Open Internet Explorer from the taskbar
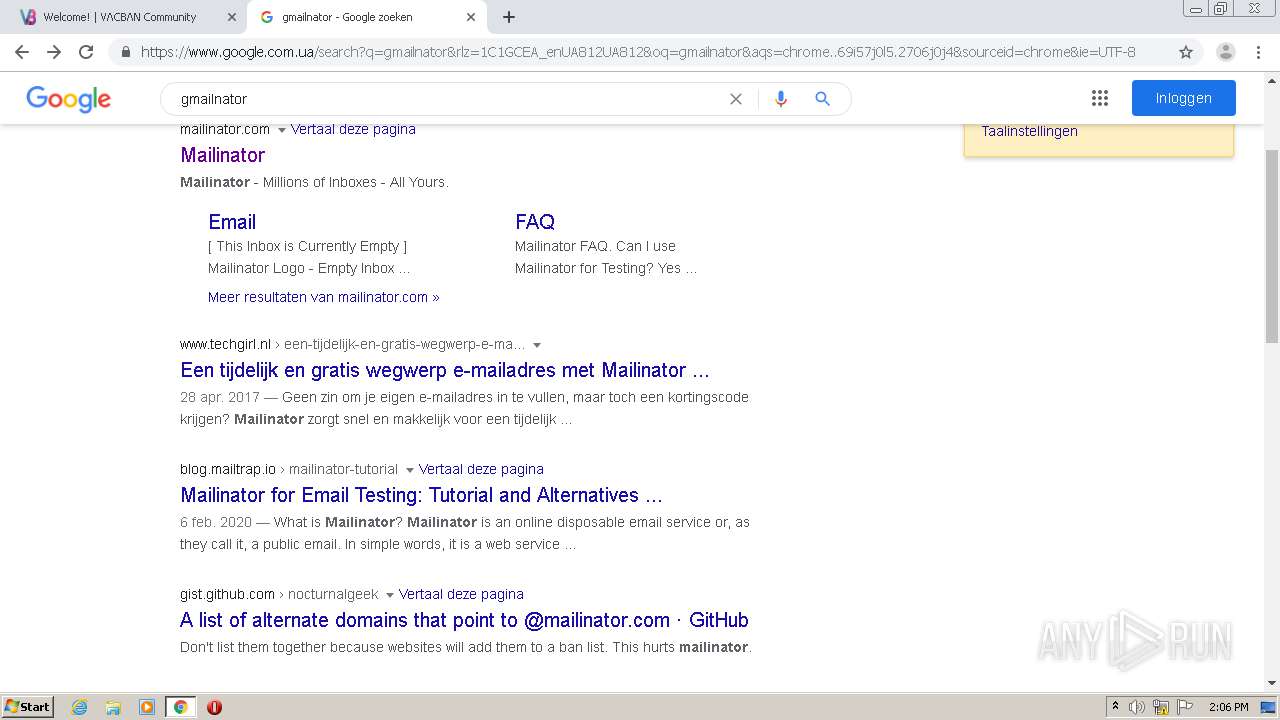1280x720 pixels. 80,707
